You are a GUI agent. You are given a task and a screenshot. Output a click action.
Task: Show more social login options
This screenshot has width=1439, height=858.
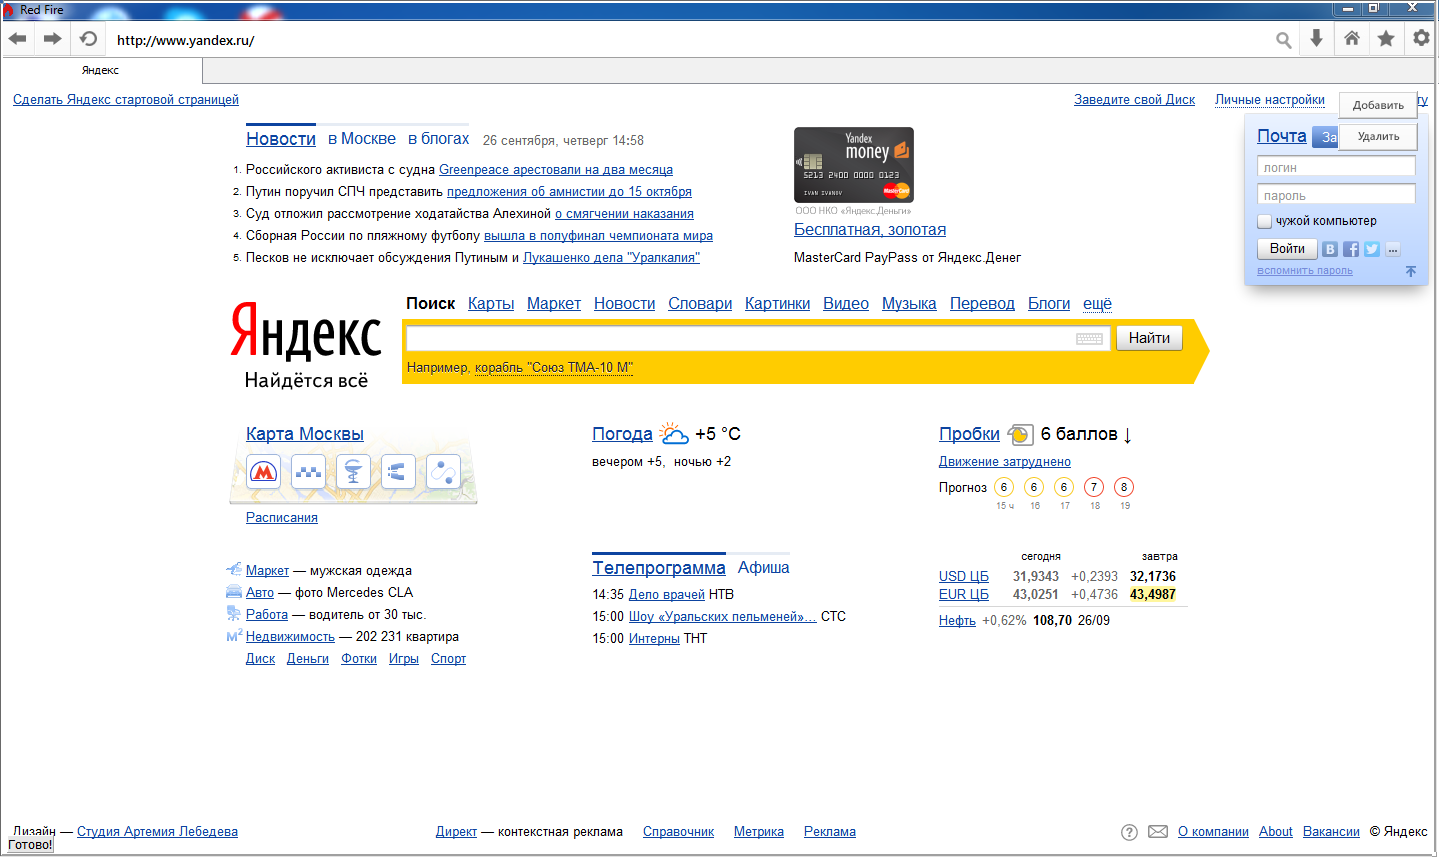pos(1393,249)
